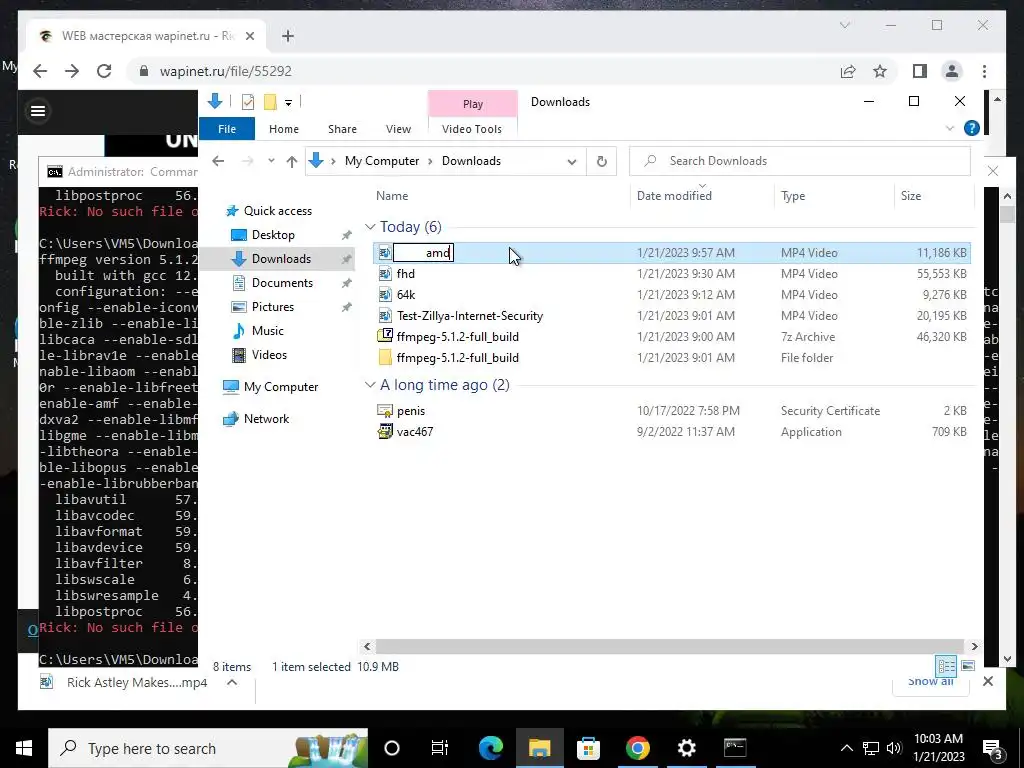
Task: Open Settings gear on taskbar
Action: pos(686,748)
